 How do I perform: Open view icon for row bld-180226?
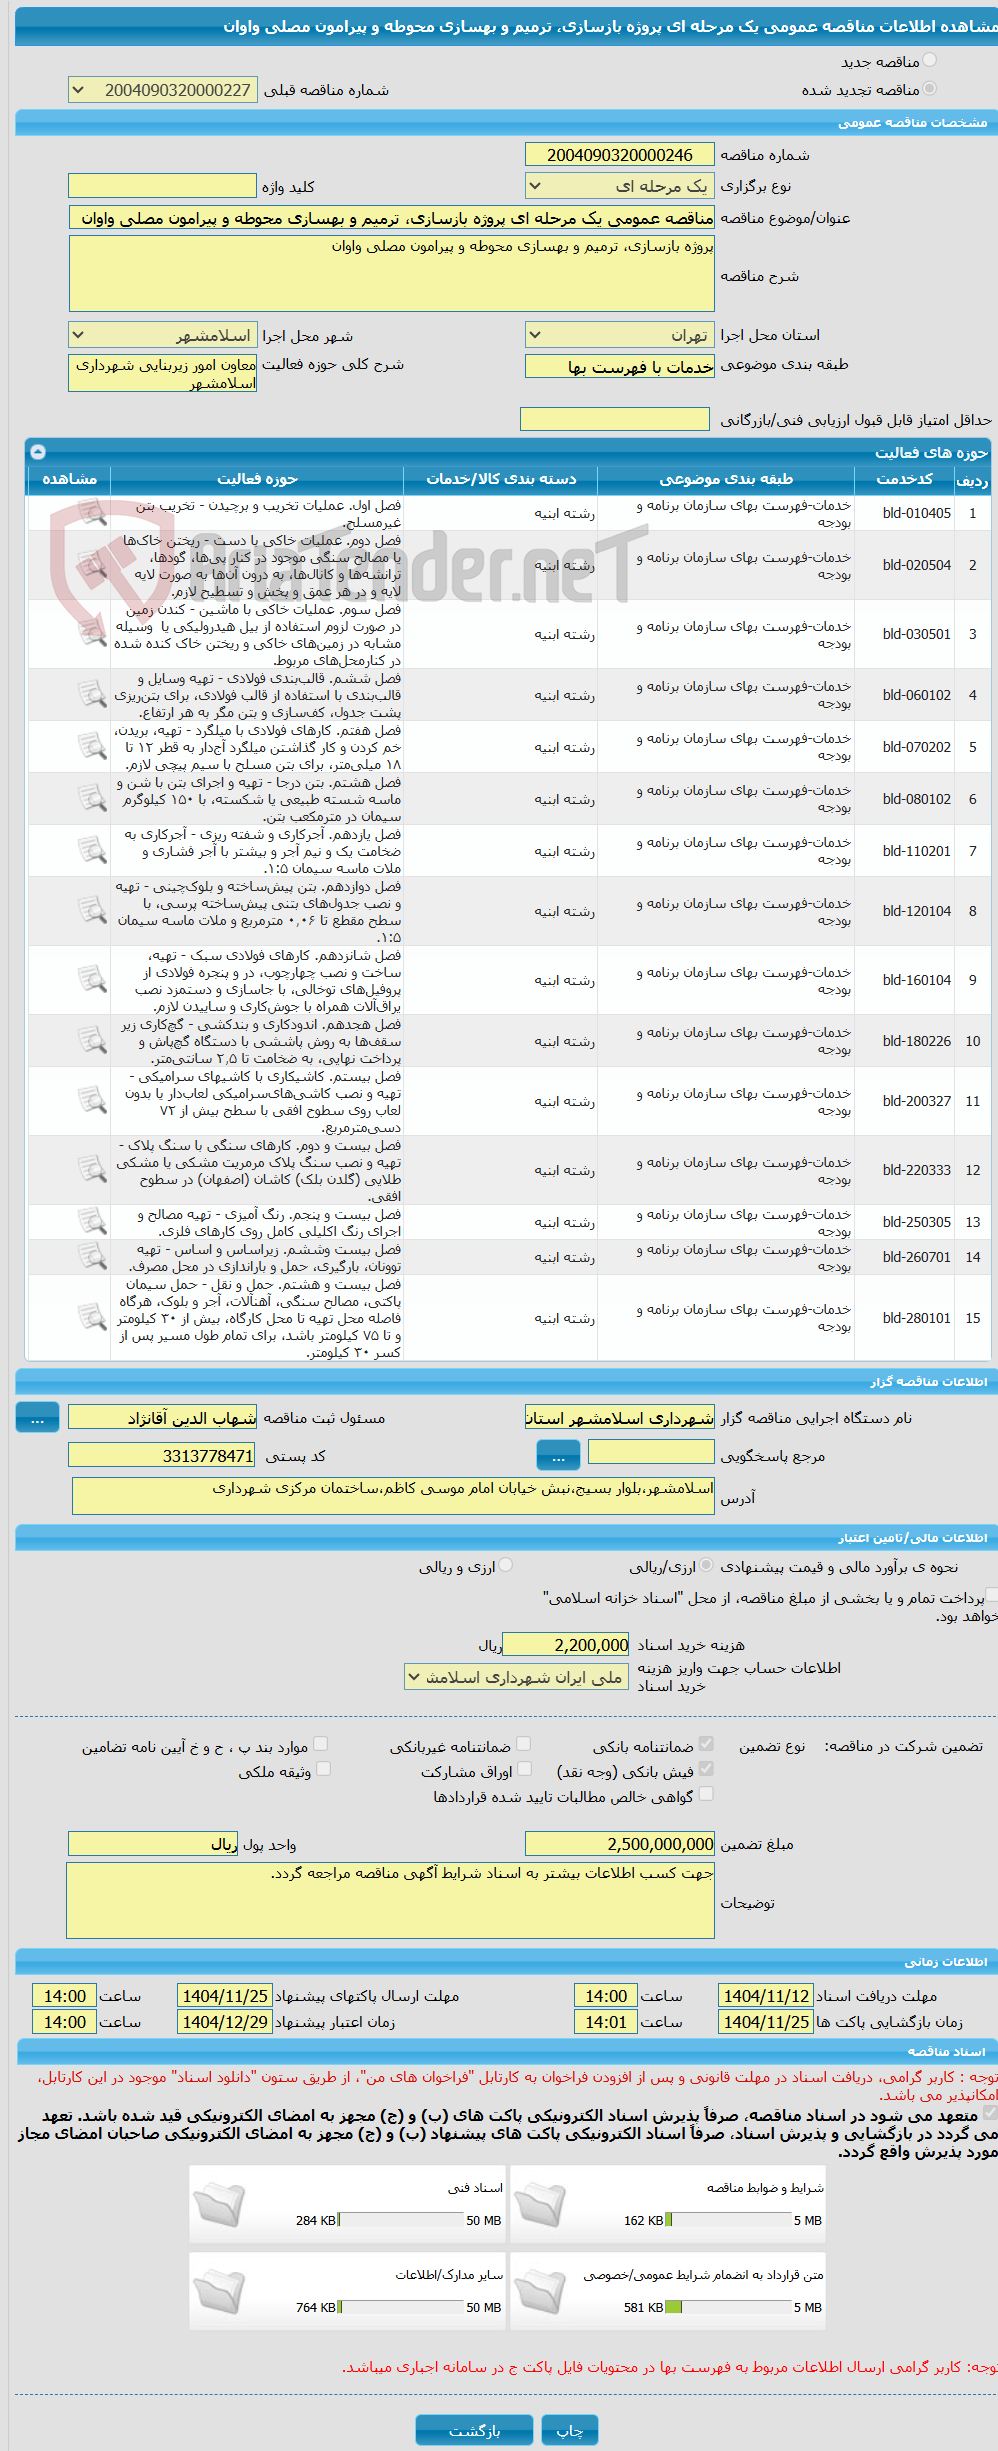pos(92,1040)
